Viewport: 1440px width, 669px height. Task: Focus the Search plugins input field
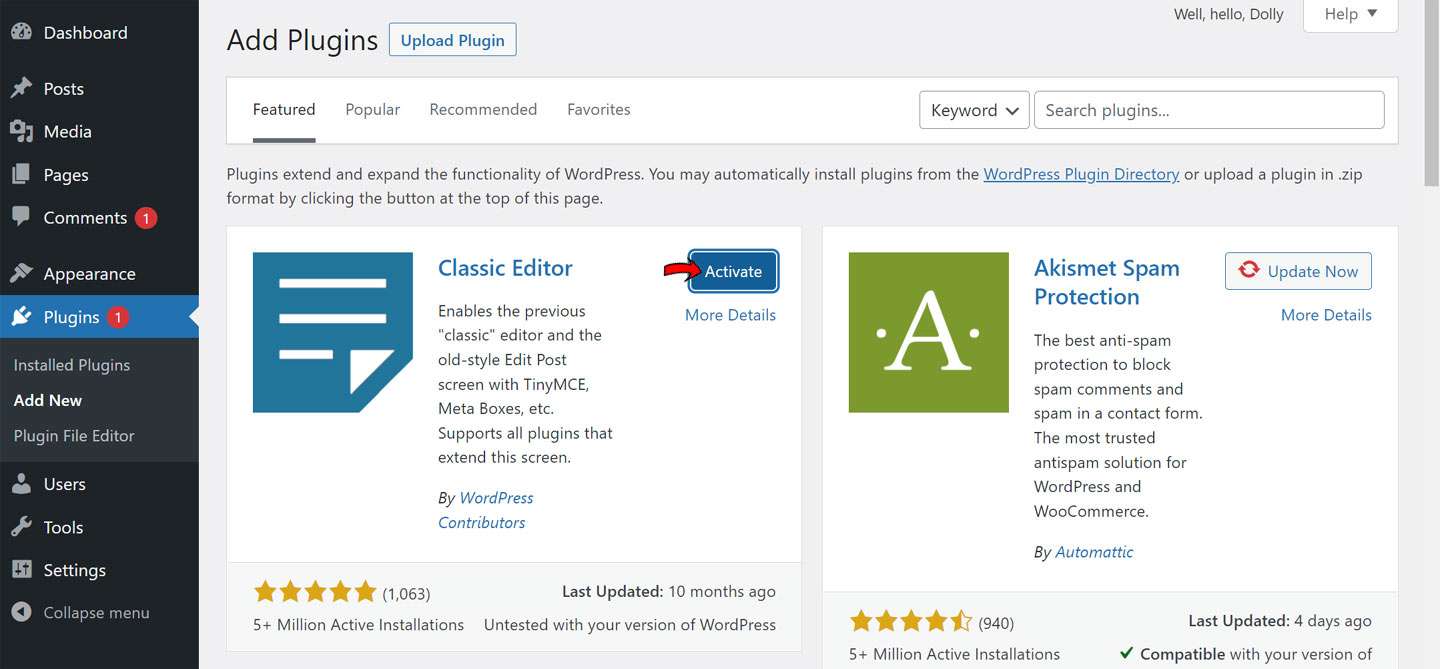point(1209,110)
